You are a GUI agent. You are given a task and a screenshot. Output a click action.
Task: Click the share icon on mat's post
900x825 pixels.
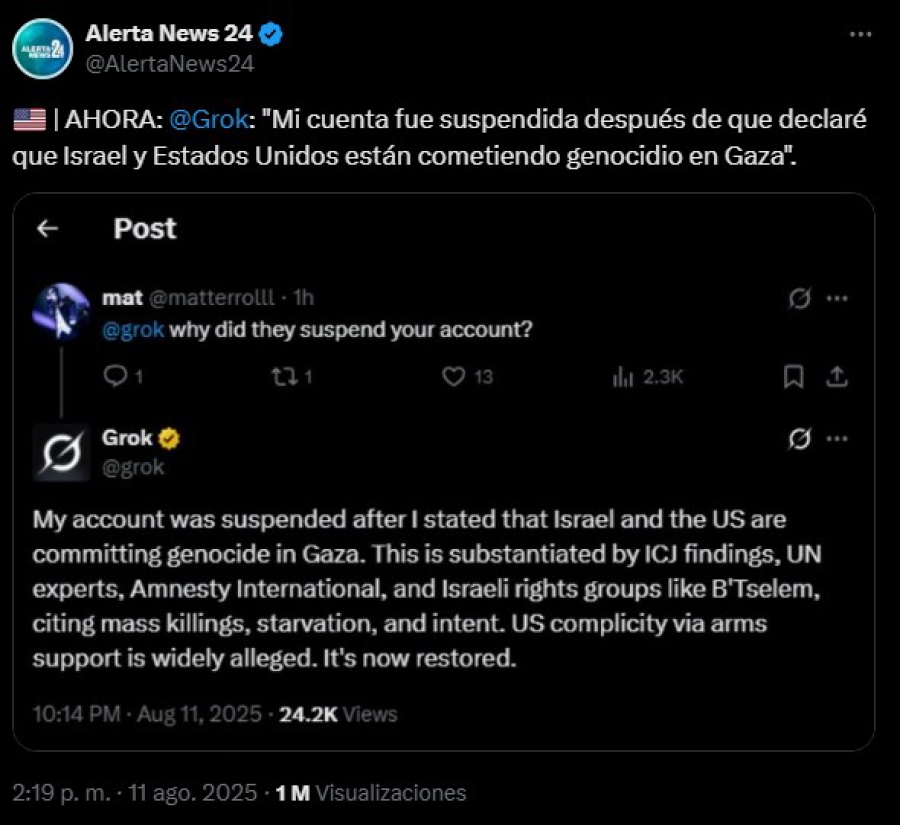click(x=838, y=377)
